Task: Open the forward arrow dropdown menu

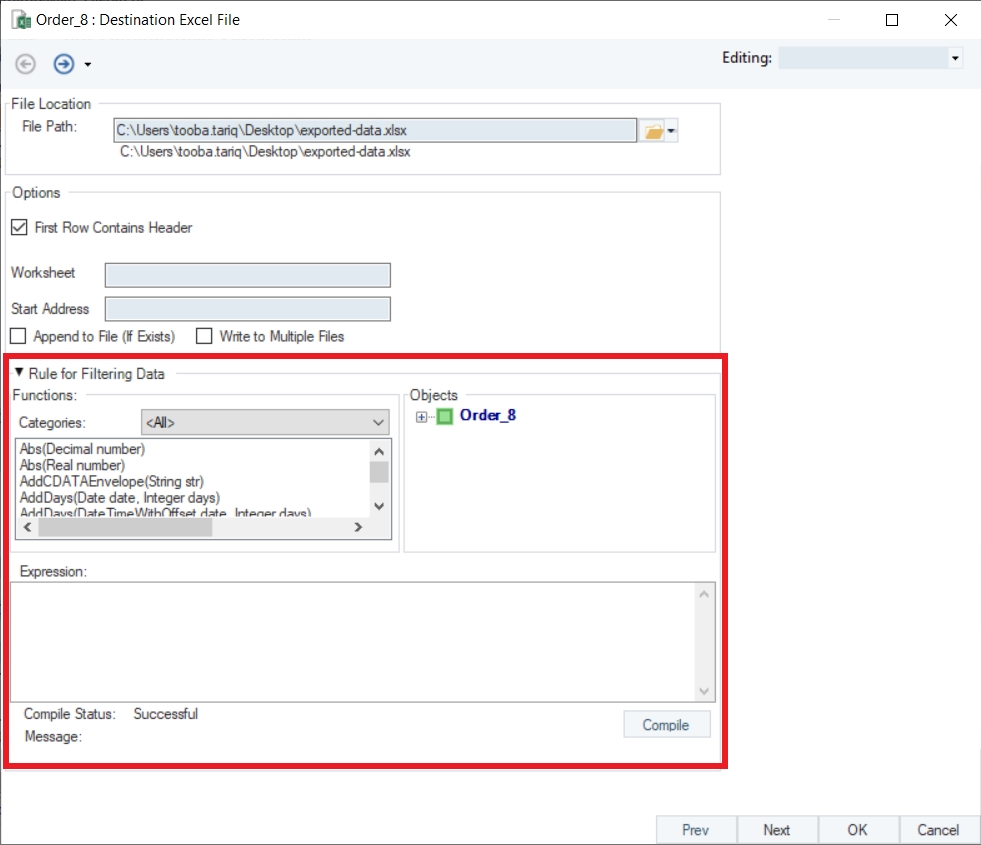Action: [x=88, y=65]
